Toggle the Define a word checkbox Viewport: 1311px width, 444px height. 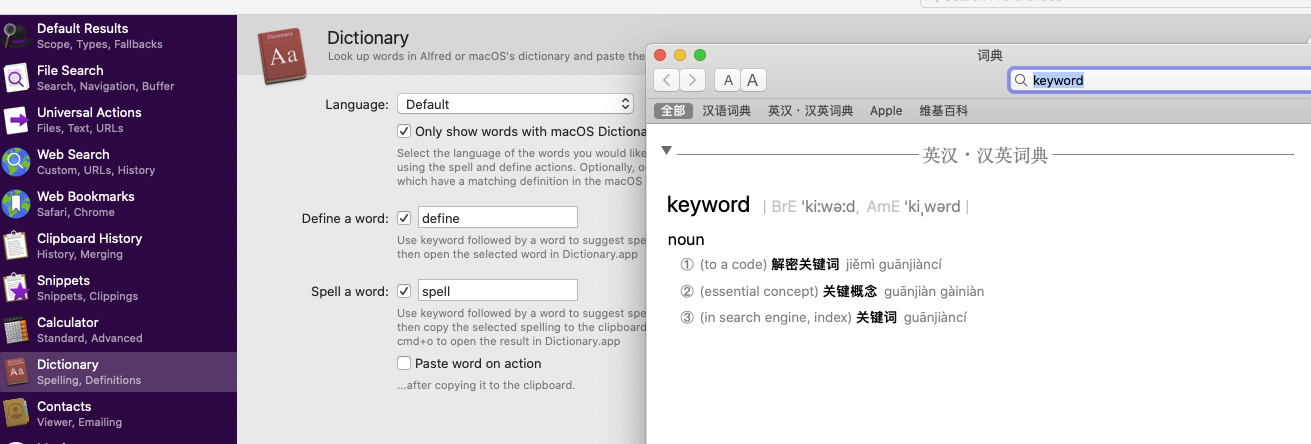pos(404,217)
